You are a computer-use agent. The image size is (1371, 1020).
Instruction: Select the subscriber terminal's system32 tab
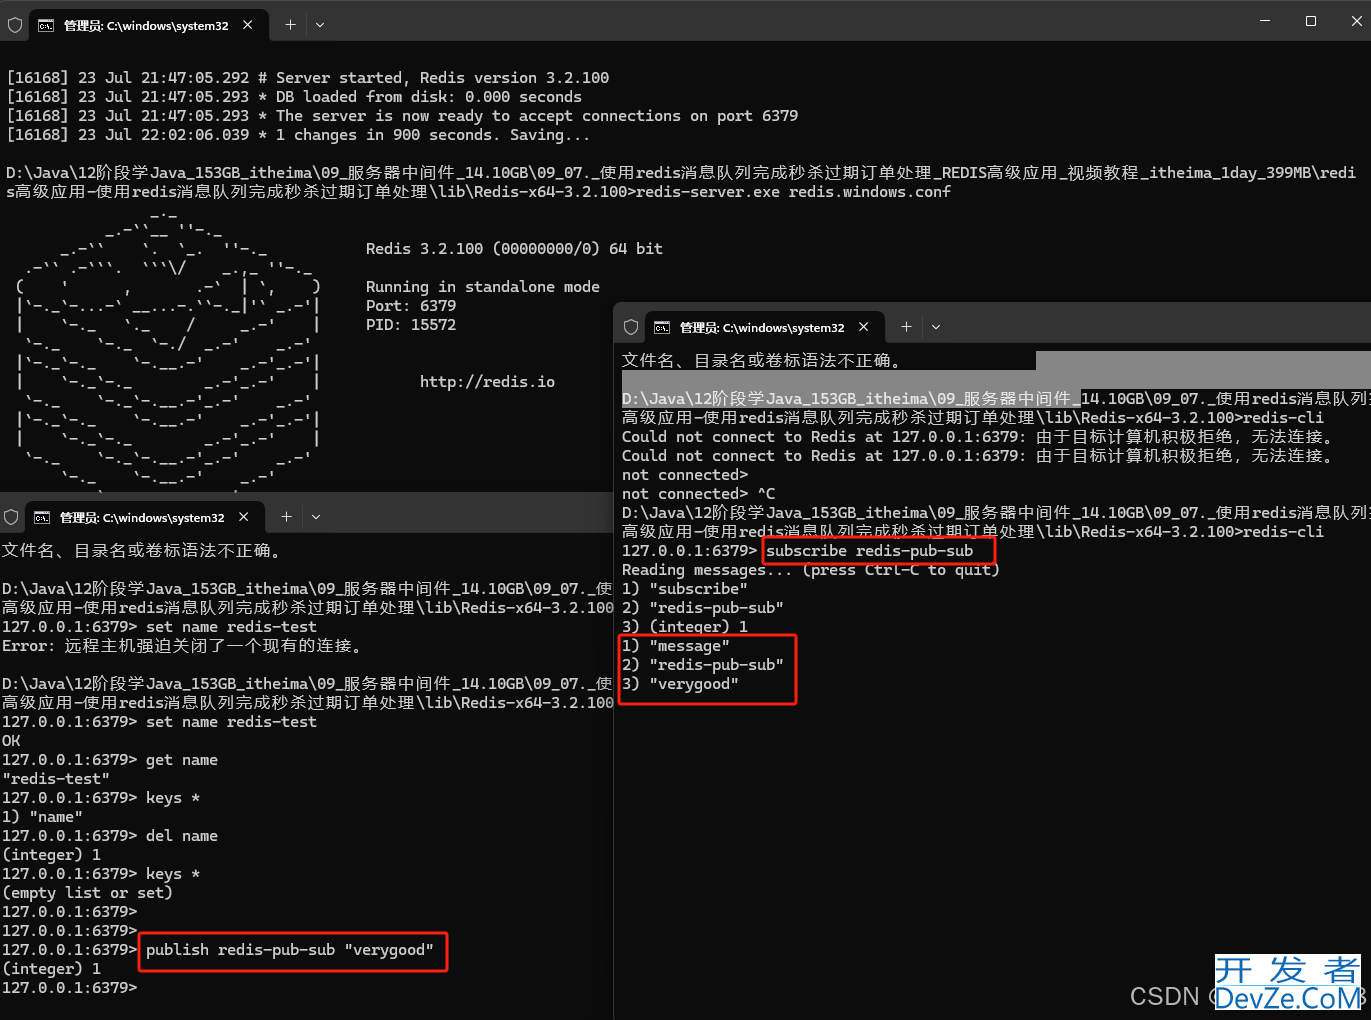[x=763, y=327]
